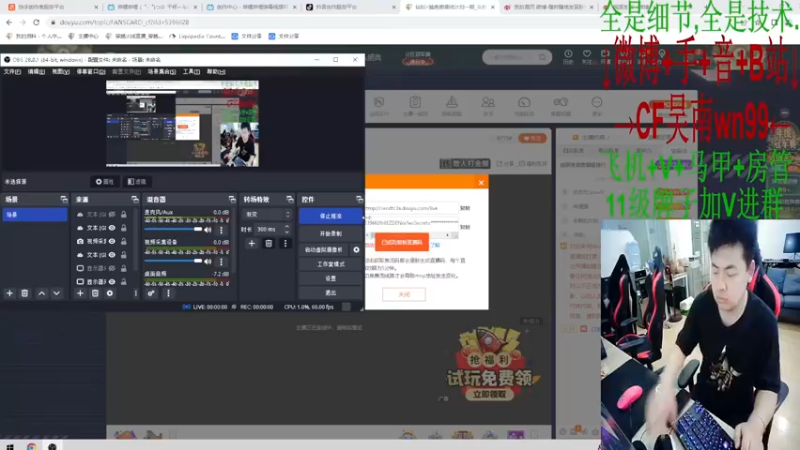Open the 文件 menu in OBS
Screen dimensions: 800x450
[12, 72]
